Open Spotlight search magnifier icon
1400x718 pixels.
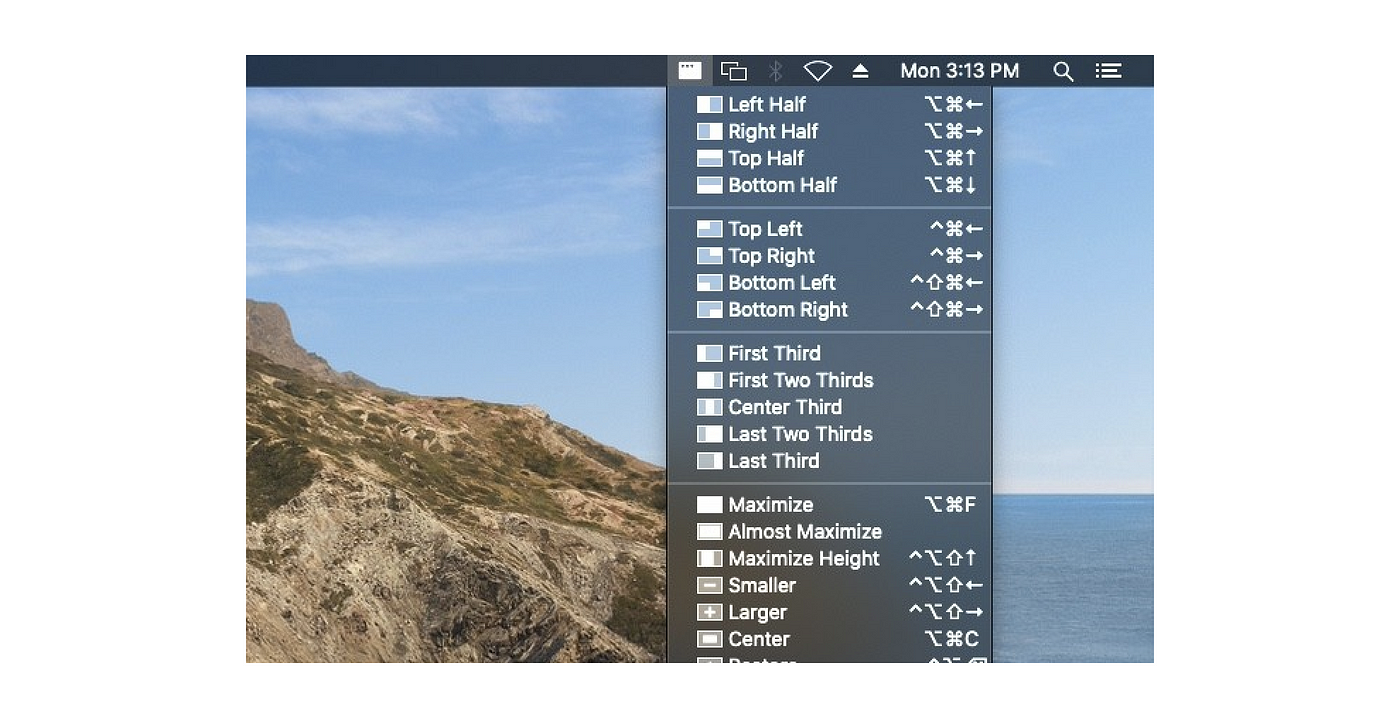coord(1063,71)
